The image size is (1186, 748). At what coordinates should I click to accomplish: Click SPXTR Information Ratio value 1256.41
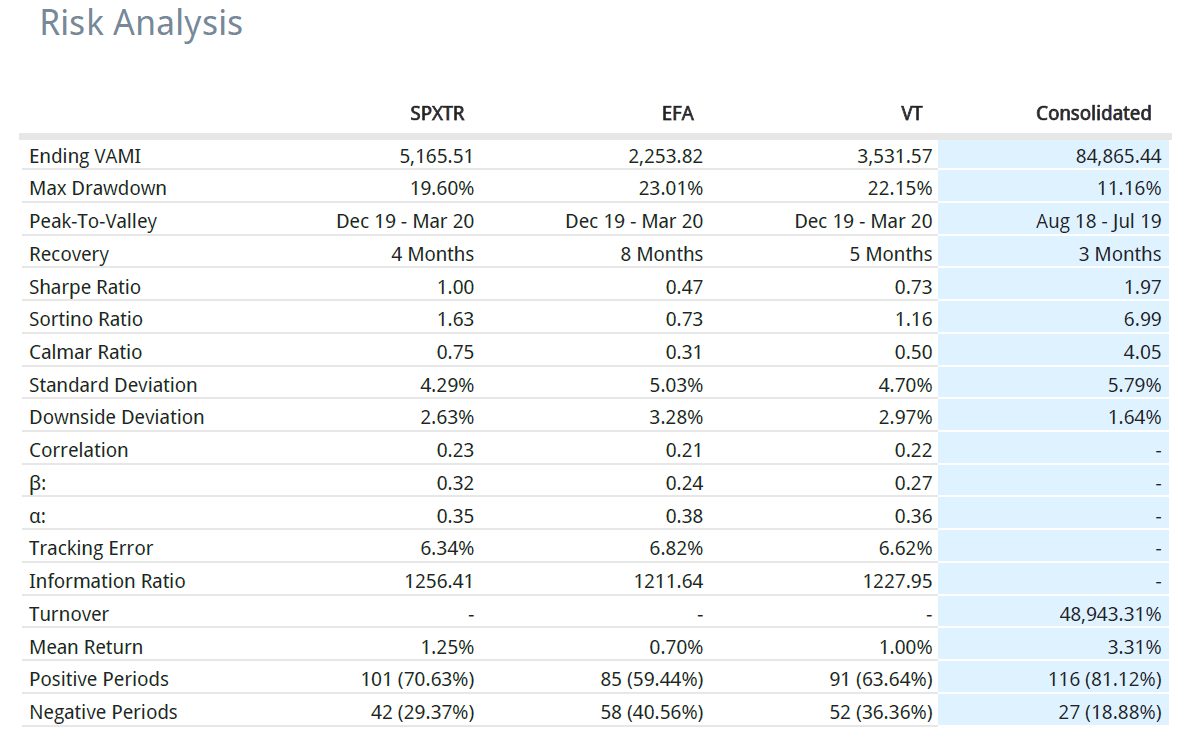coord(439,582)
